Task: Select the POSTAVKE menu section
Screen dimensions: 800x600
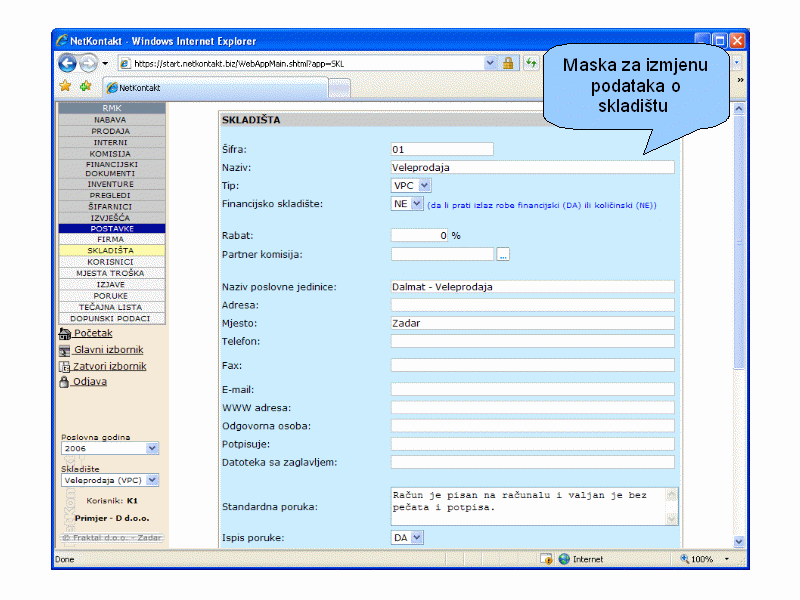Action: (x=112, y=229)
